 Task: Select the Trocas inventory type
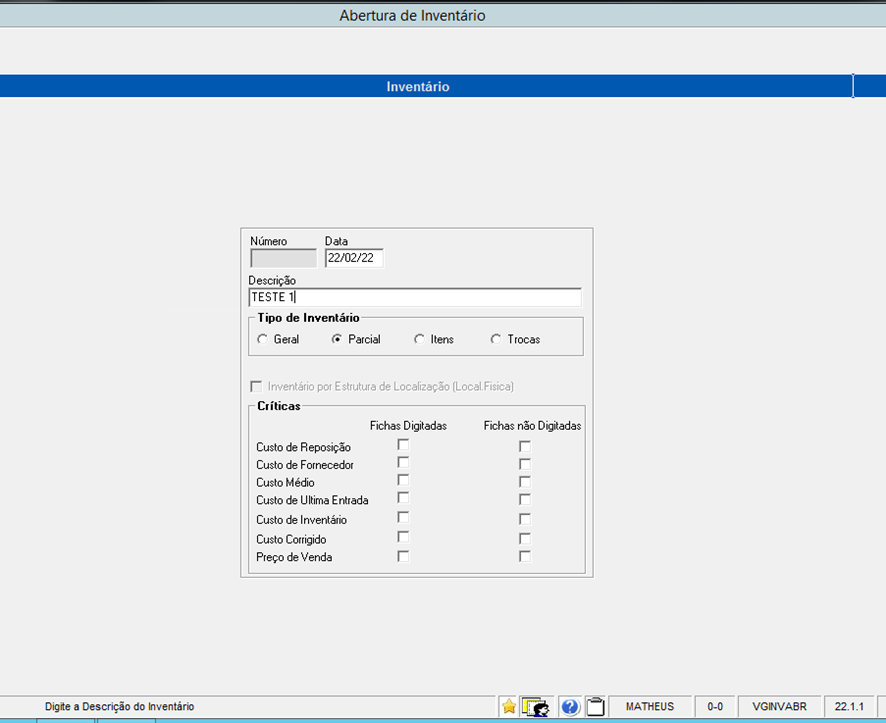[496, 339]
